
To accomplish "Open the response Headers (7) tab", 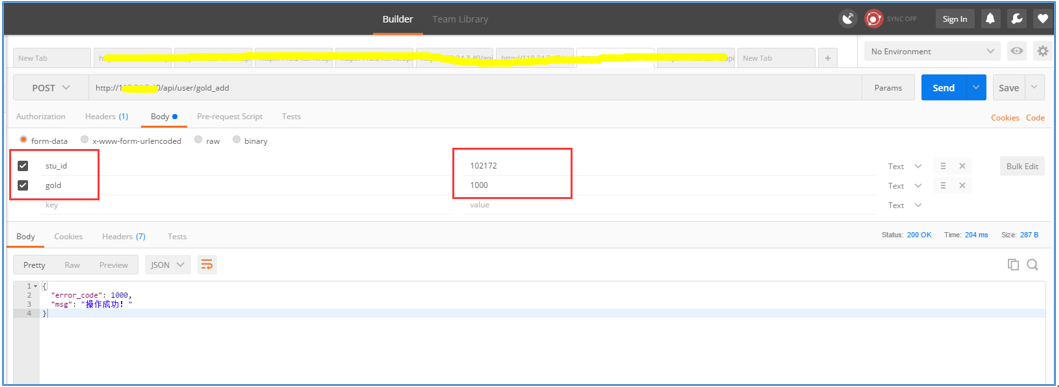I will tap(124, 236).
